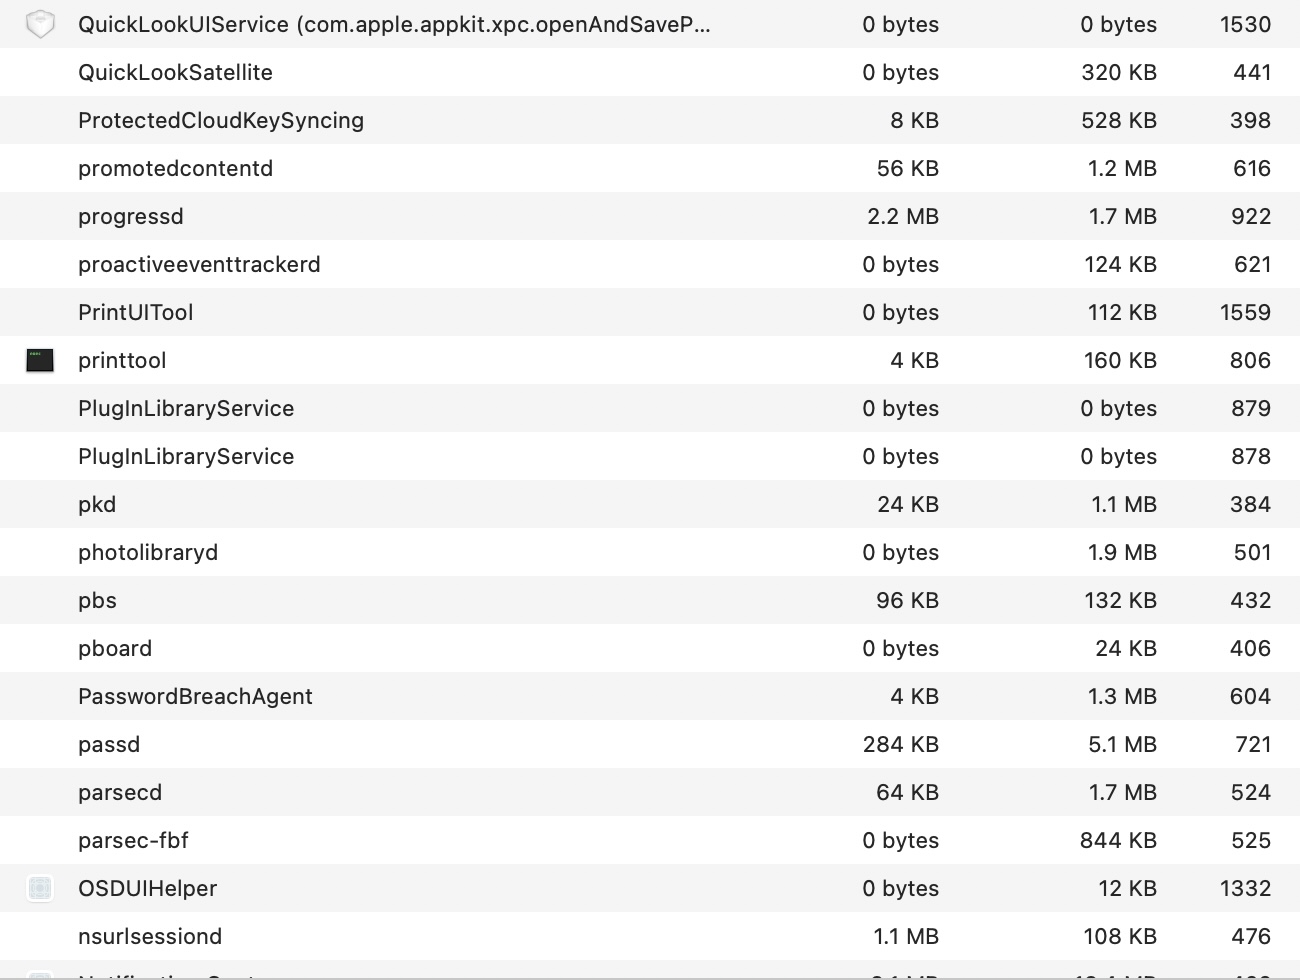Image resolution: width=1300 pixels, height=980 pixels.
Task: Choose the proactiveeventtrackerd process
Action: coord(199,264)
